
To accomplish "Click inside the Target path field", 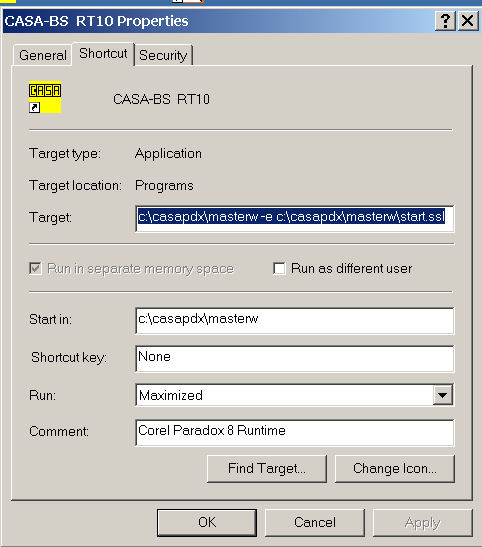I will (x=295, y=219).
